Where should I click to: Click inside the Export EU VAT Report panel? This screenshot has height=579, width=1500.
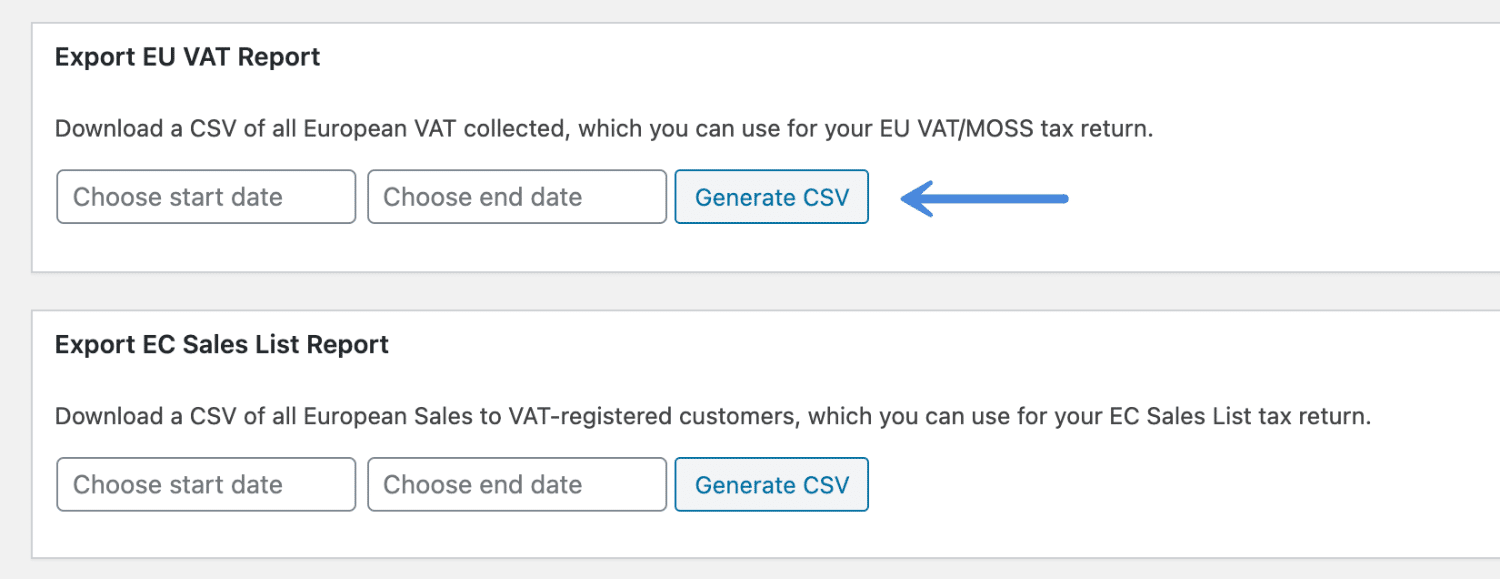[1200, 140]
